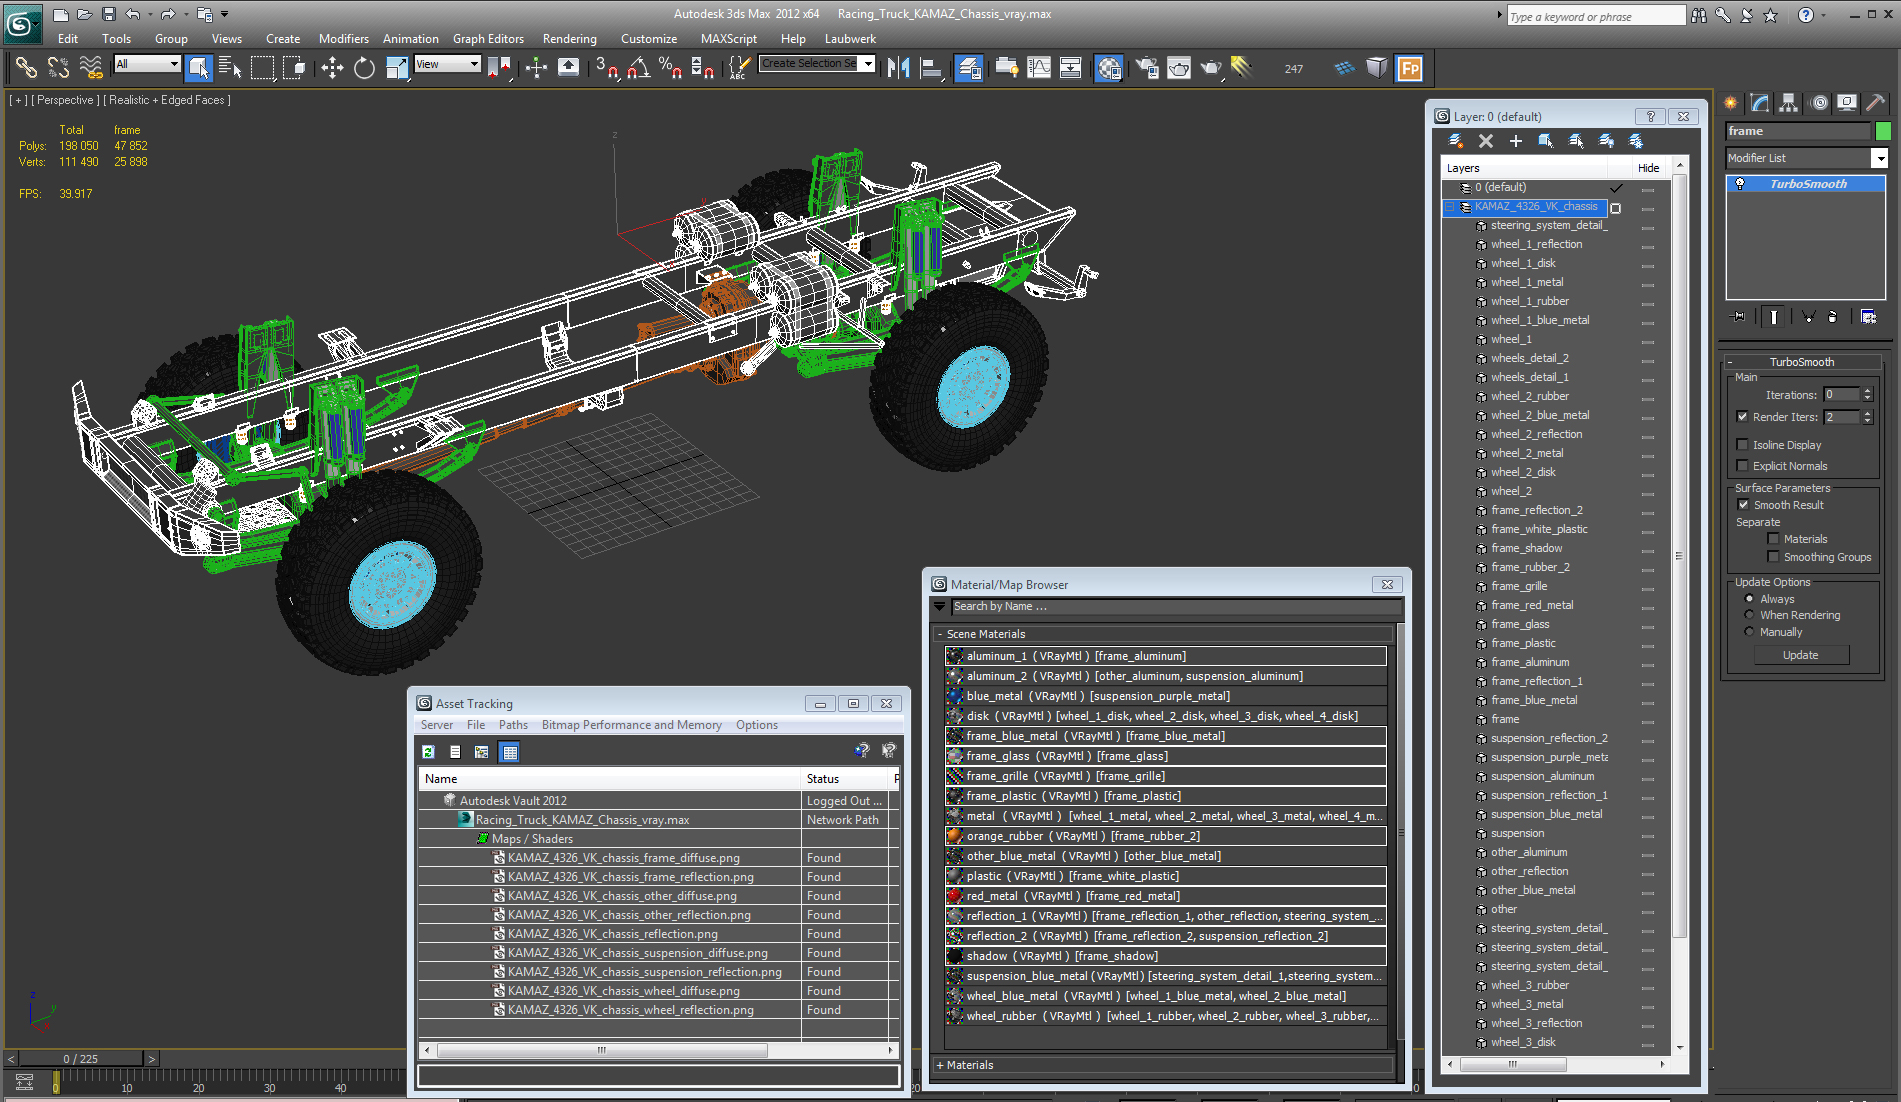Screen dimensions: 1901x1102
Task: Open the Material Editor icon
Action: click(1109, 68)
